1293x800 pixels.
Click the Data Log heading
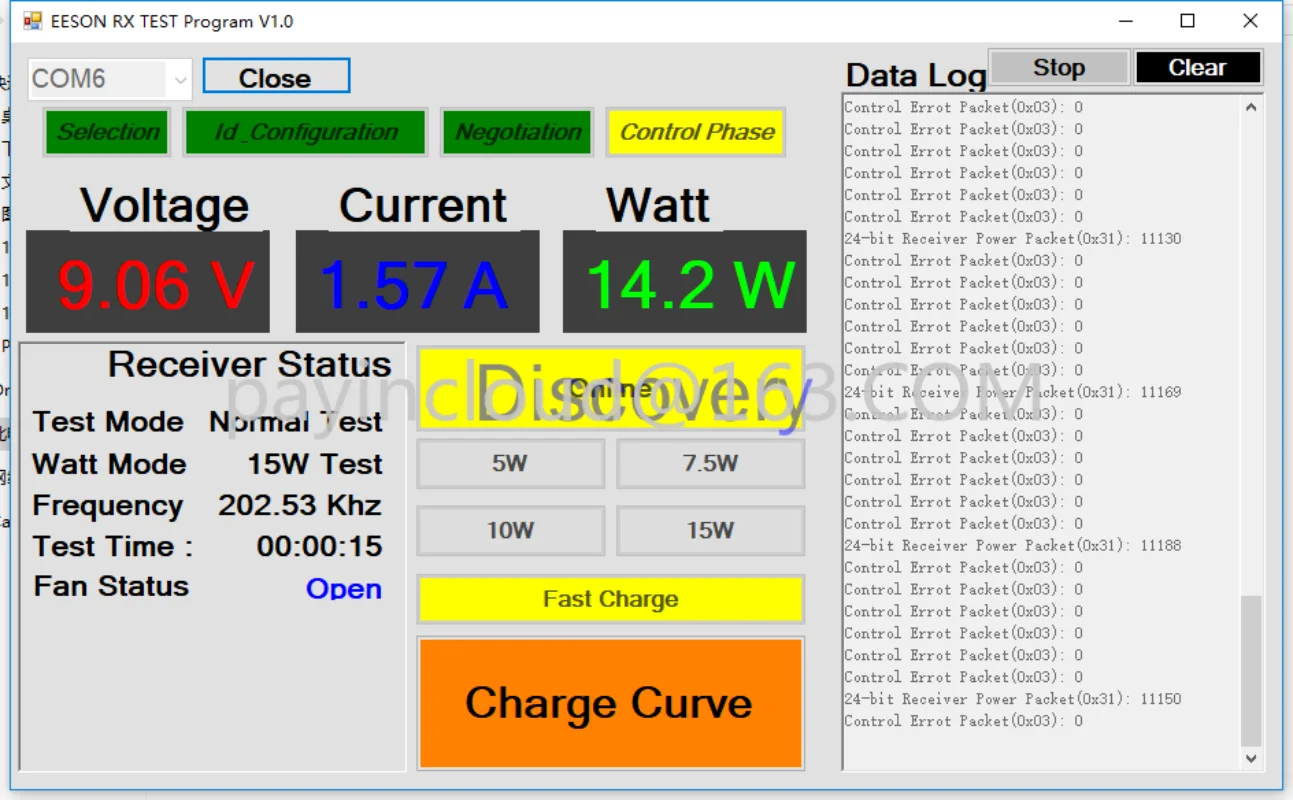point(916,76)
